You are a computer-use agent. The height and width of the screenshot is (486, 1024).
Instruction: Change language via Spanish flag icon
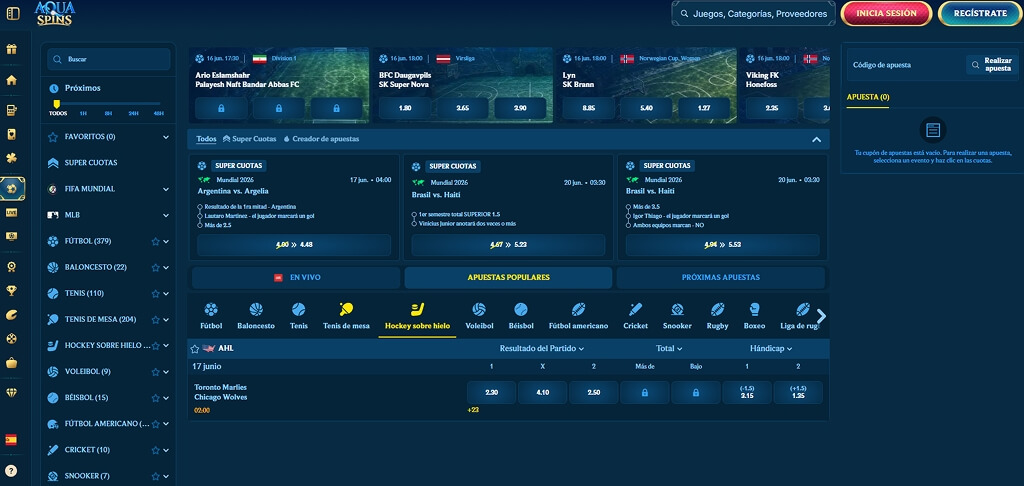click(x=11, y=440)
